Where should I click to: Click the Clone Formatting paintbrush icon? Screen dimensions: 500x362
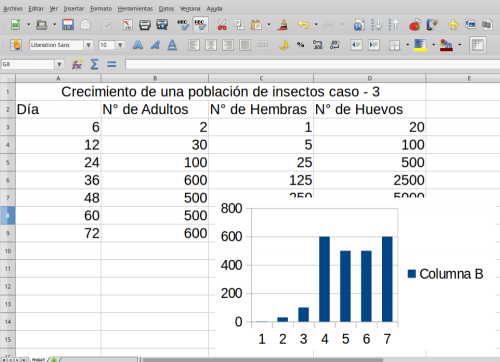click(x=282, y=25)
